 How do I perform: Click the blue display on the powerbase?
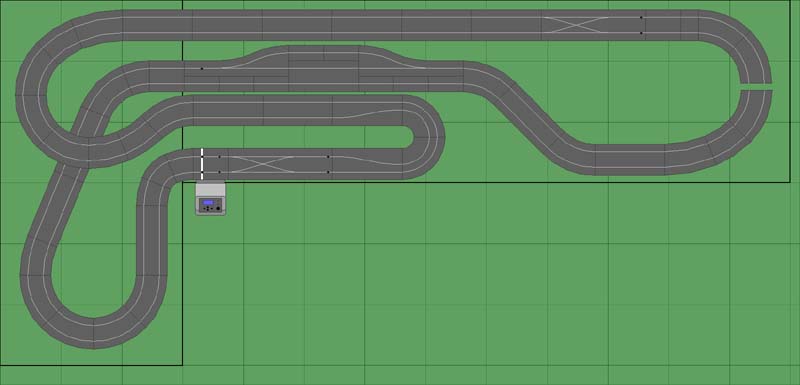pyautogui.click(x=208, y=202)
